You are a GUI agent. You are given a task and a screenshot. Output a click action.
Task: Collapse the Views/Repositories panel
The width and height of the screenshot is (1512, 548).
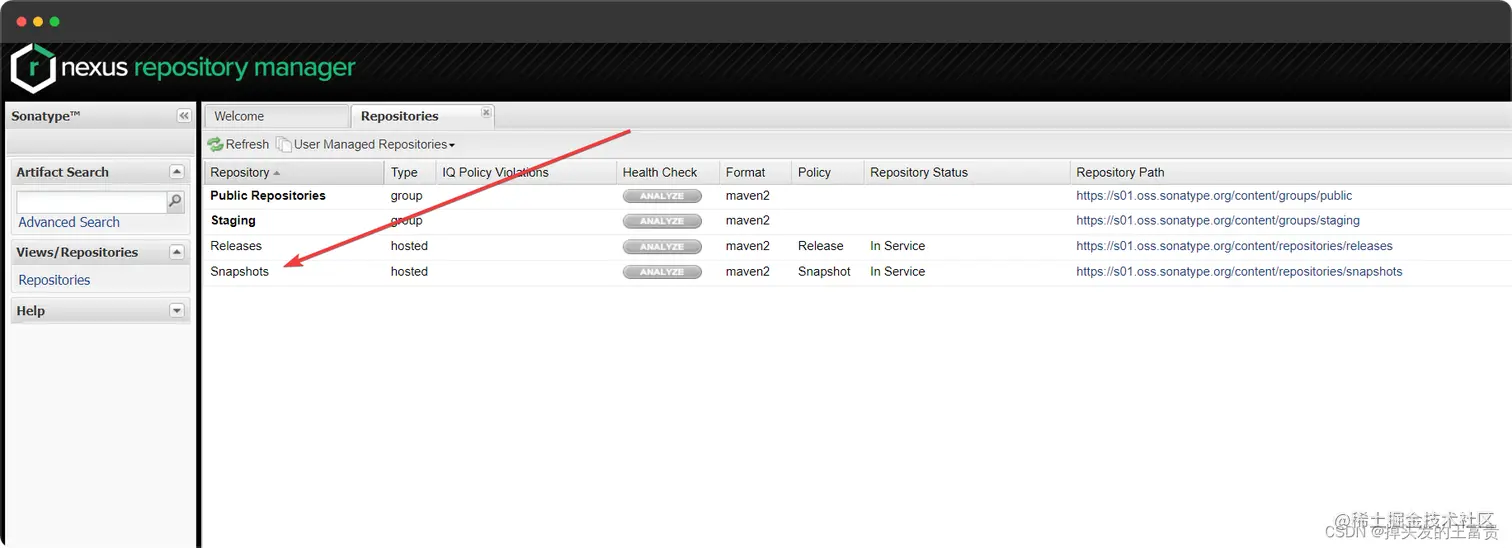tap(177, 252)
